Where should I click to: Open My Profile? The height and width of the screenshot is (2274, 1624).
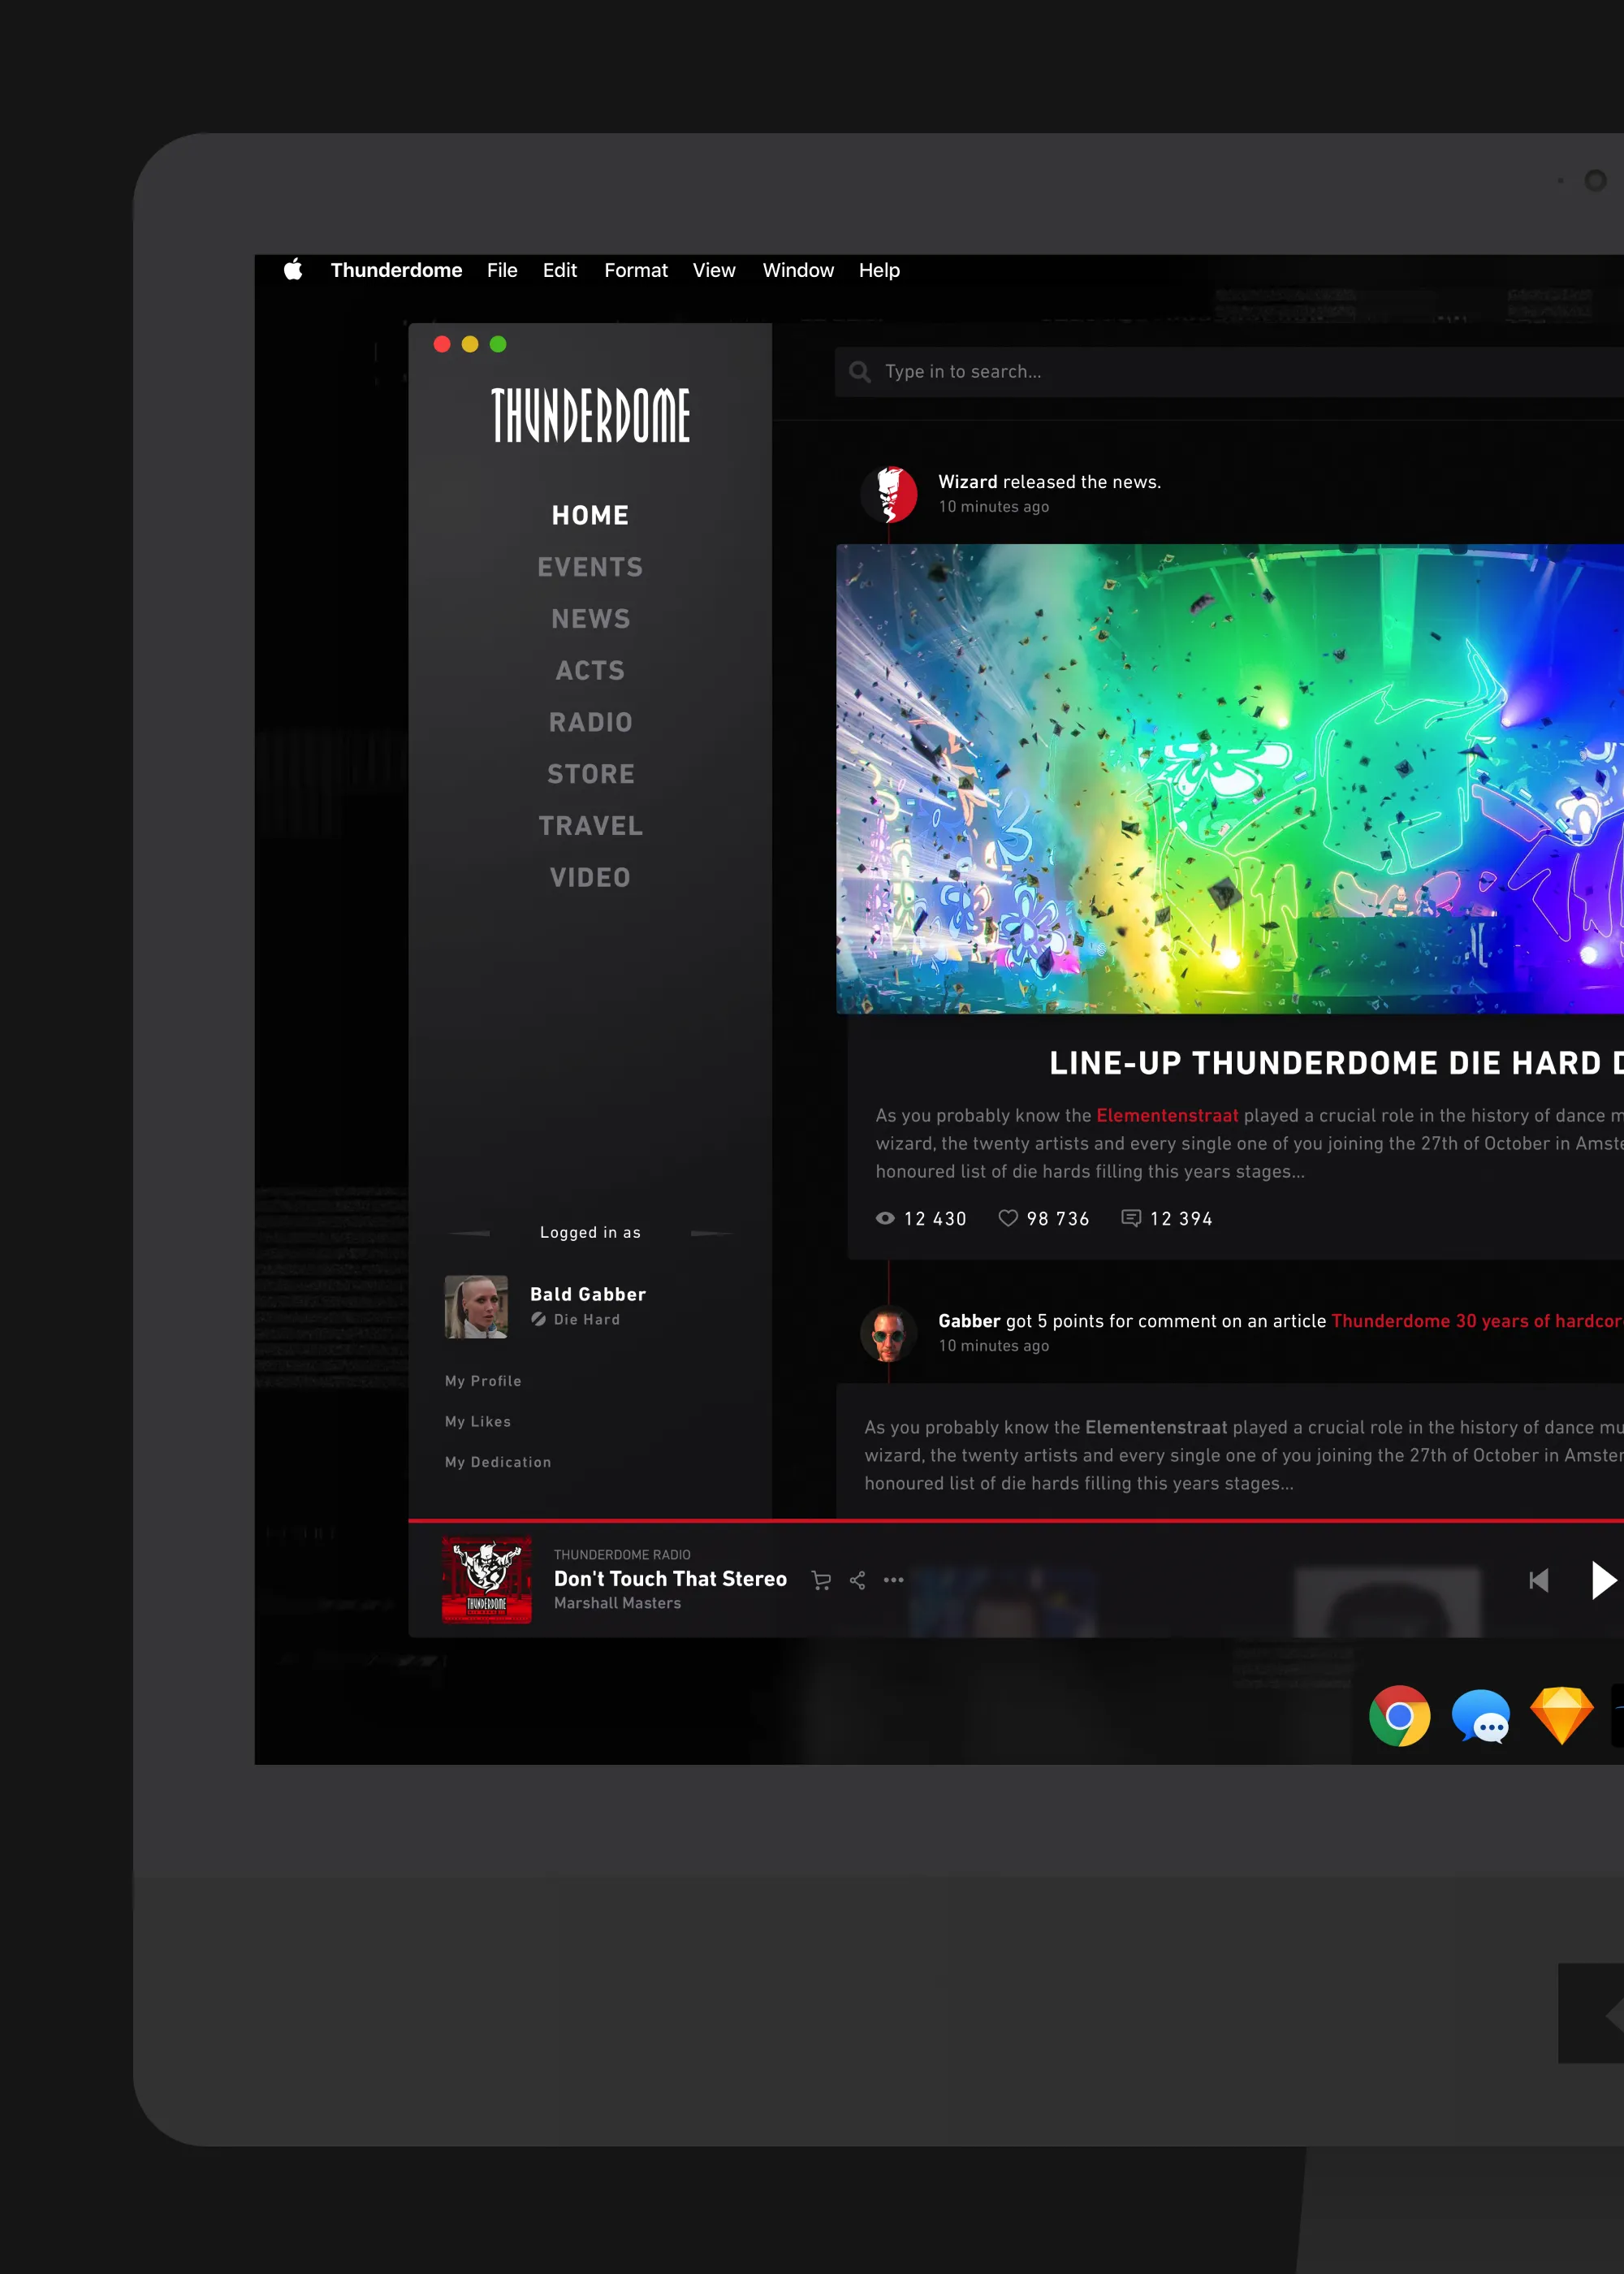click(483, 1381)
